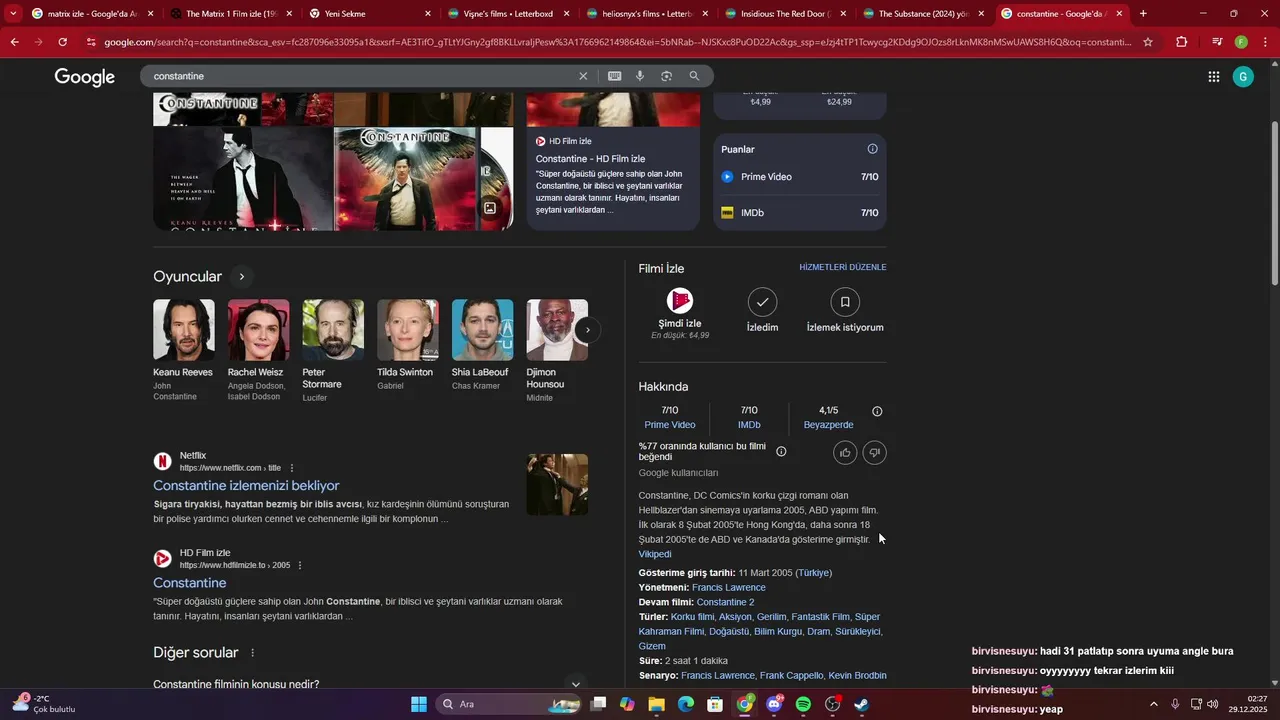Open a new browser tab
Screen dimensions: 1280x720
[1143, 14]
